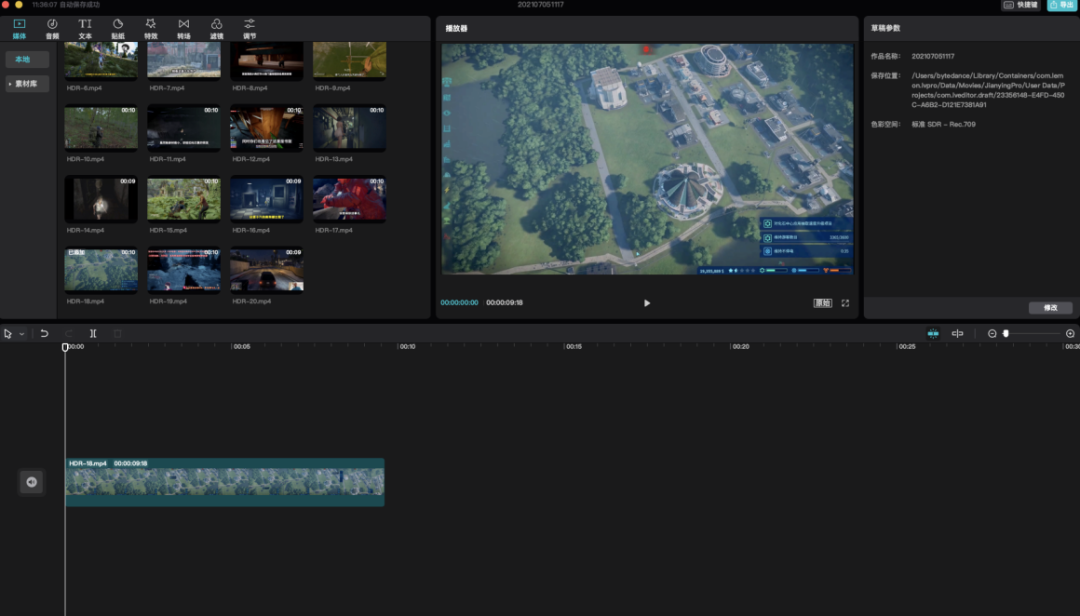
Task: Open the 贴纸 stickers tab
Action: tap(118, 28)
